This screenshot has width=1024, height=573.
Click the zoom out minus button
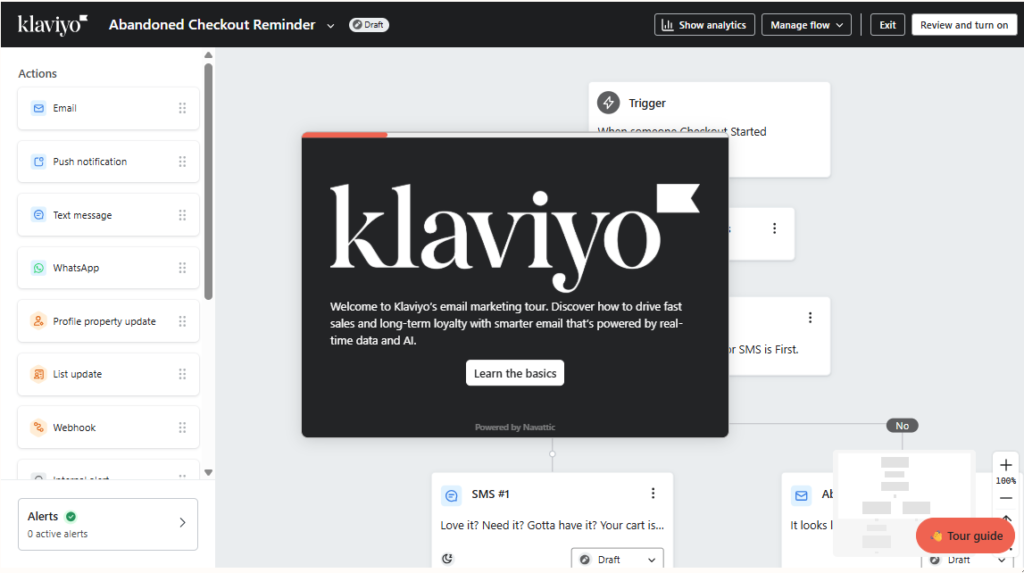pyautogui.click(x=1006, y=498)
